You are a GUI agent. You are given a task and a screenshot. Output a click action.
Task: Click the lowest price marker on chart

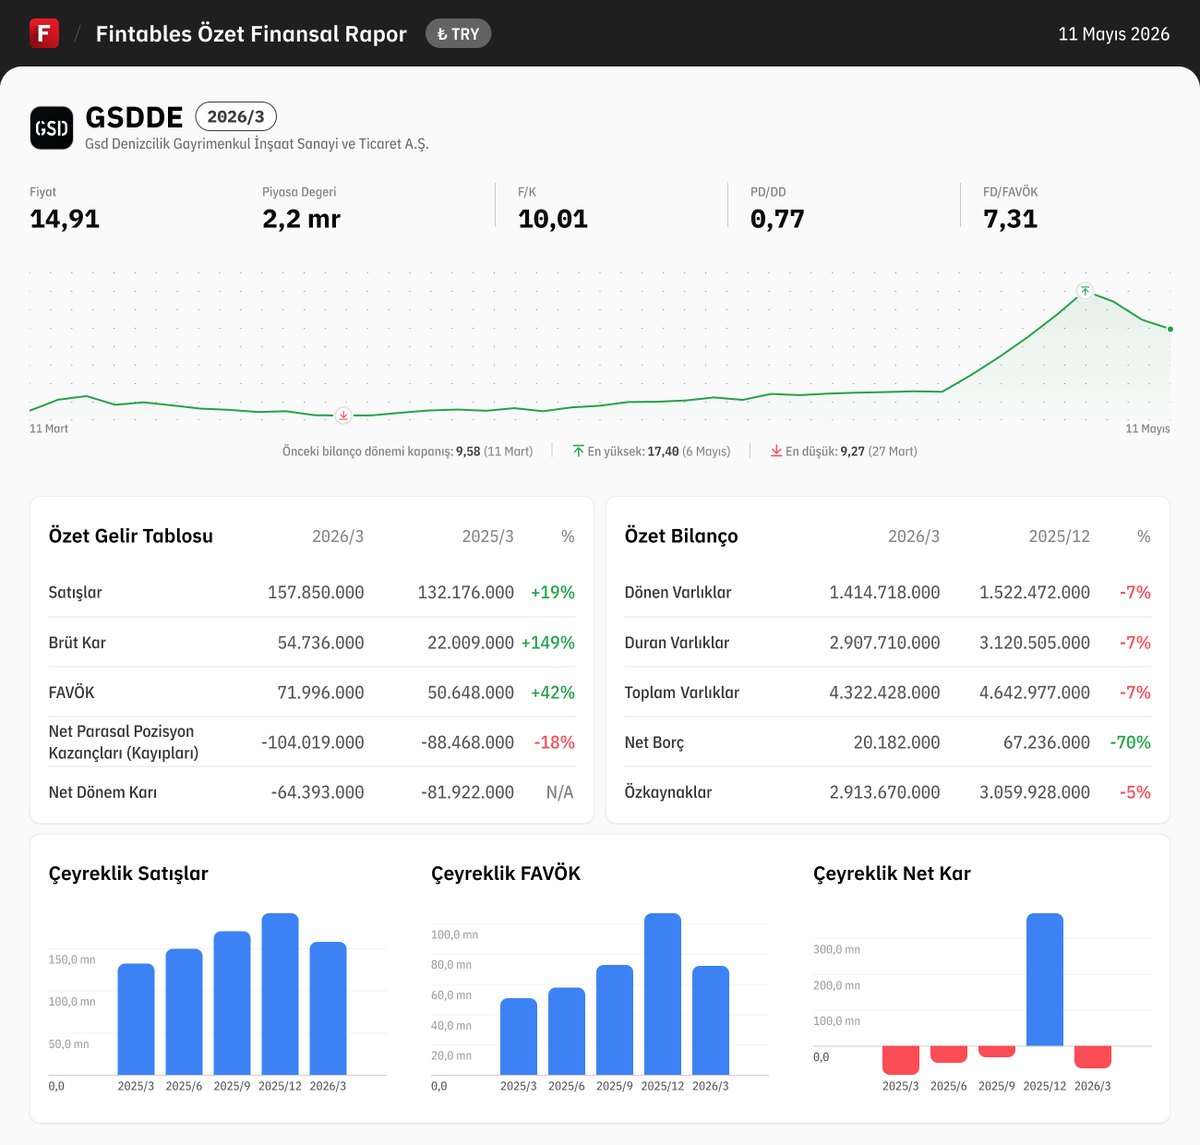pyautogui.click(x=343, y=415)
